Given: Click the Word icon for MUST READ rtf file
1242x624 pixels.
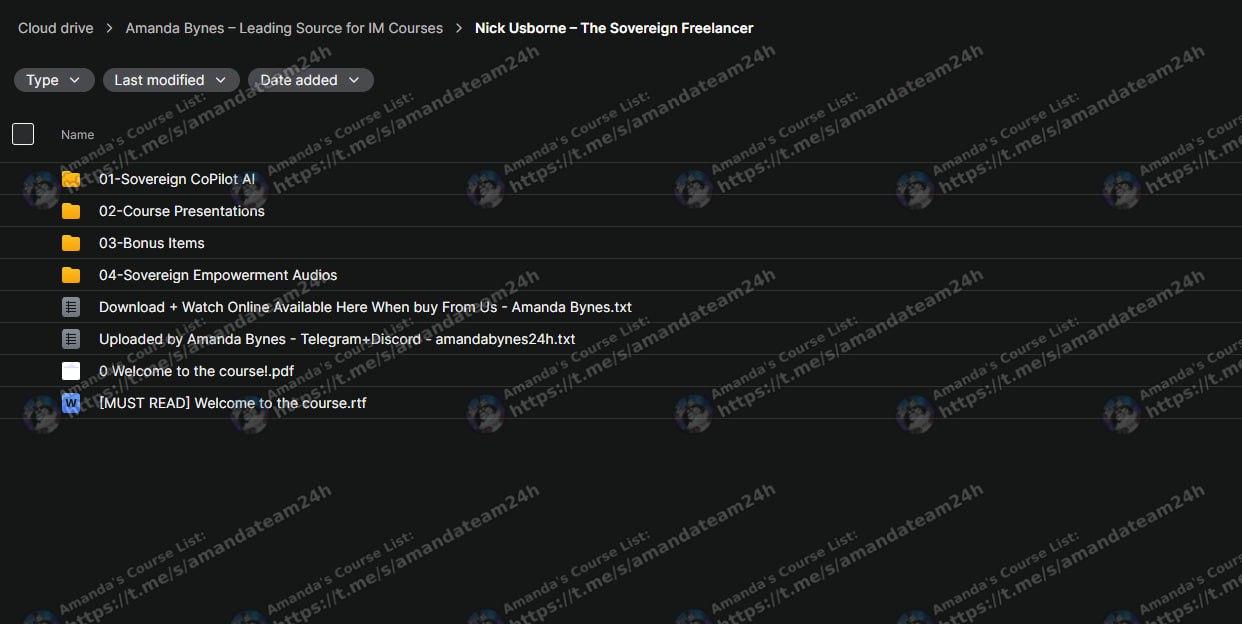Looking at the screenshot, I should (x=71, y=403).
